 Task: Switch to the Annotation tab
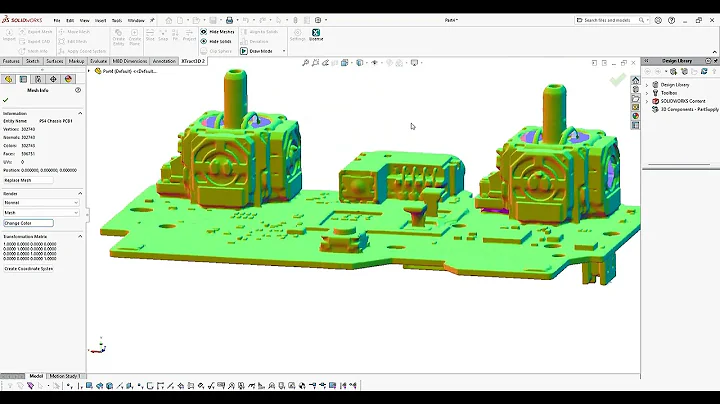(164, 61)
